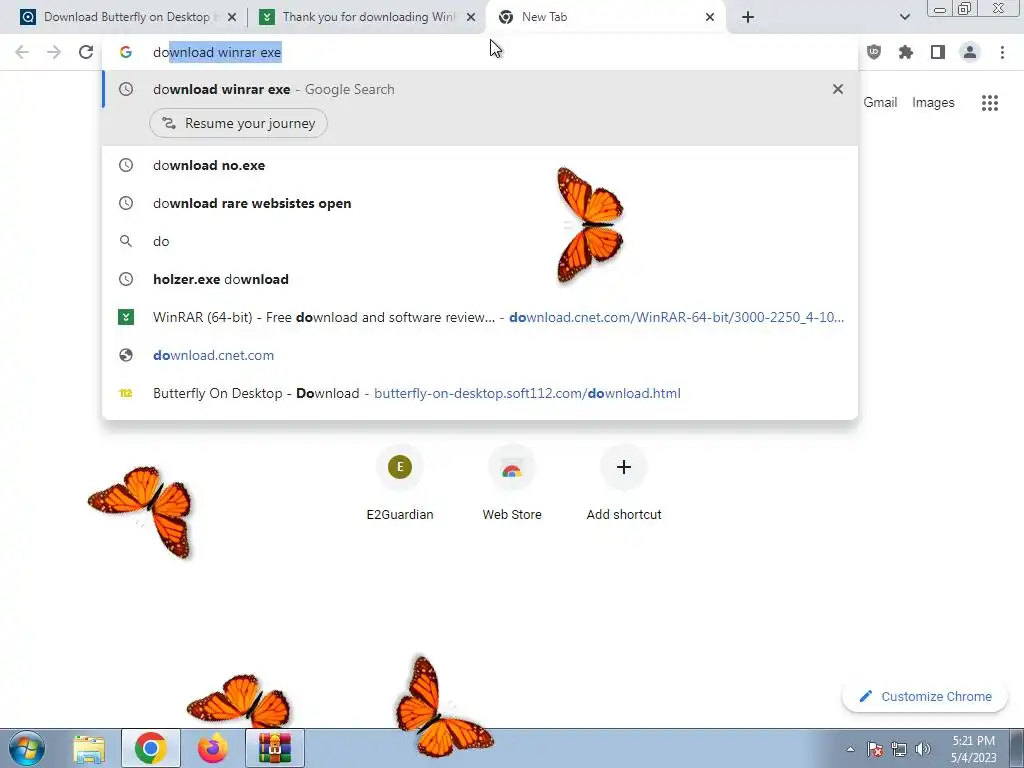1024x768 pixels.
Task: Switch to 'Download Butterfly on Desktop' tab
Action: click(x=127, y=17)
